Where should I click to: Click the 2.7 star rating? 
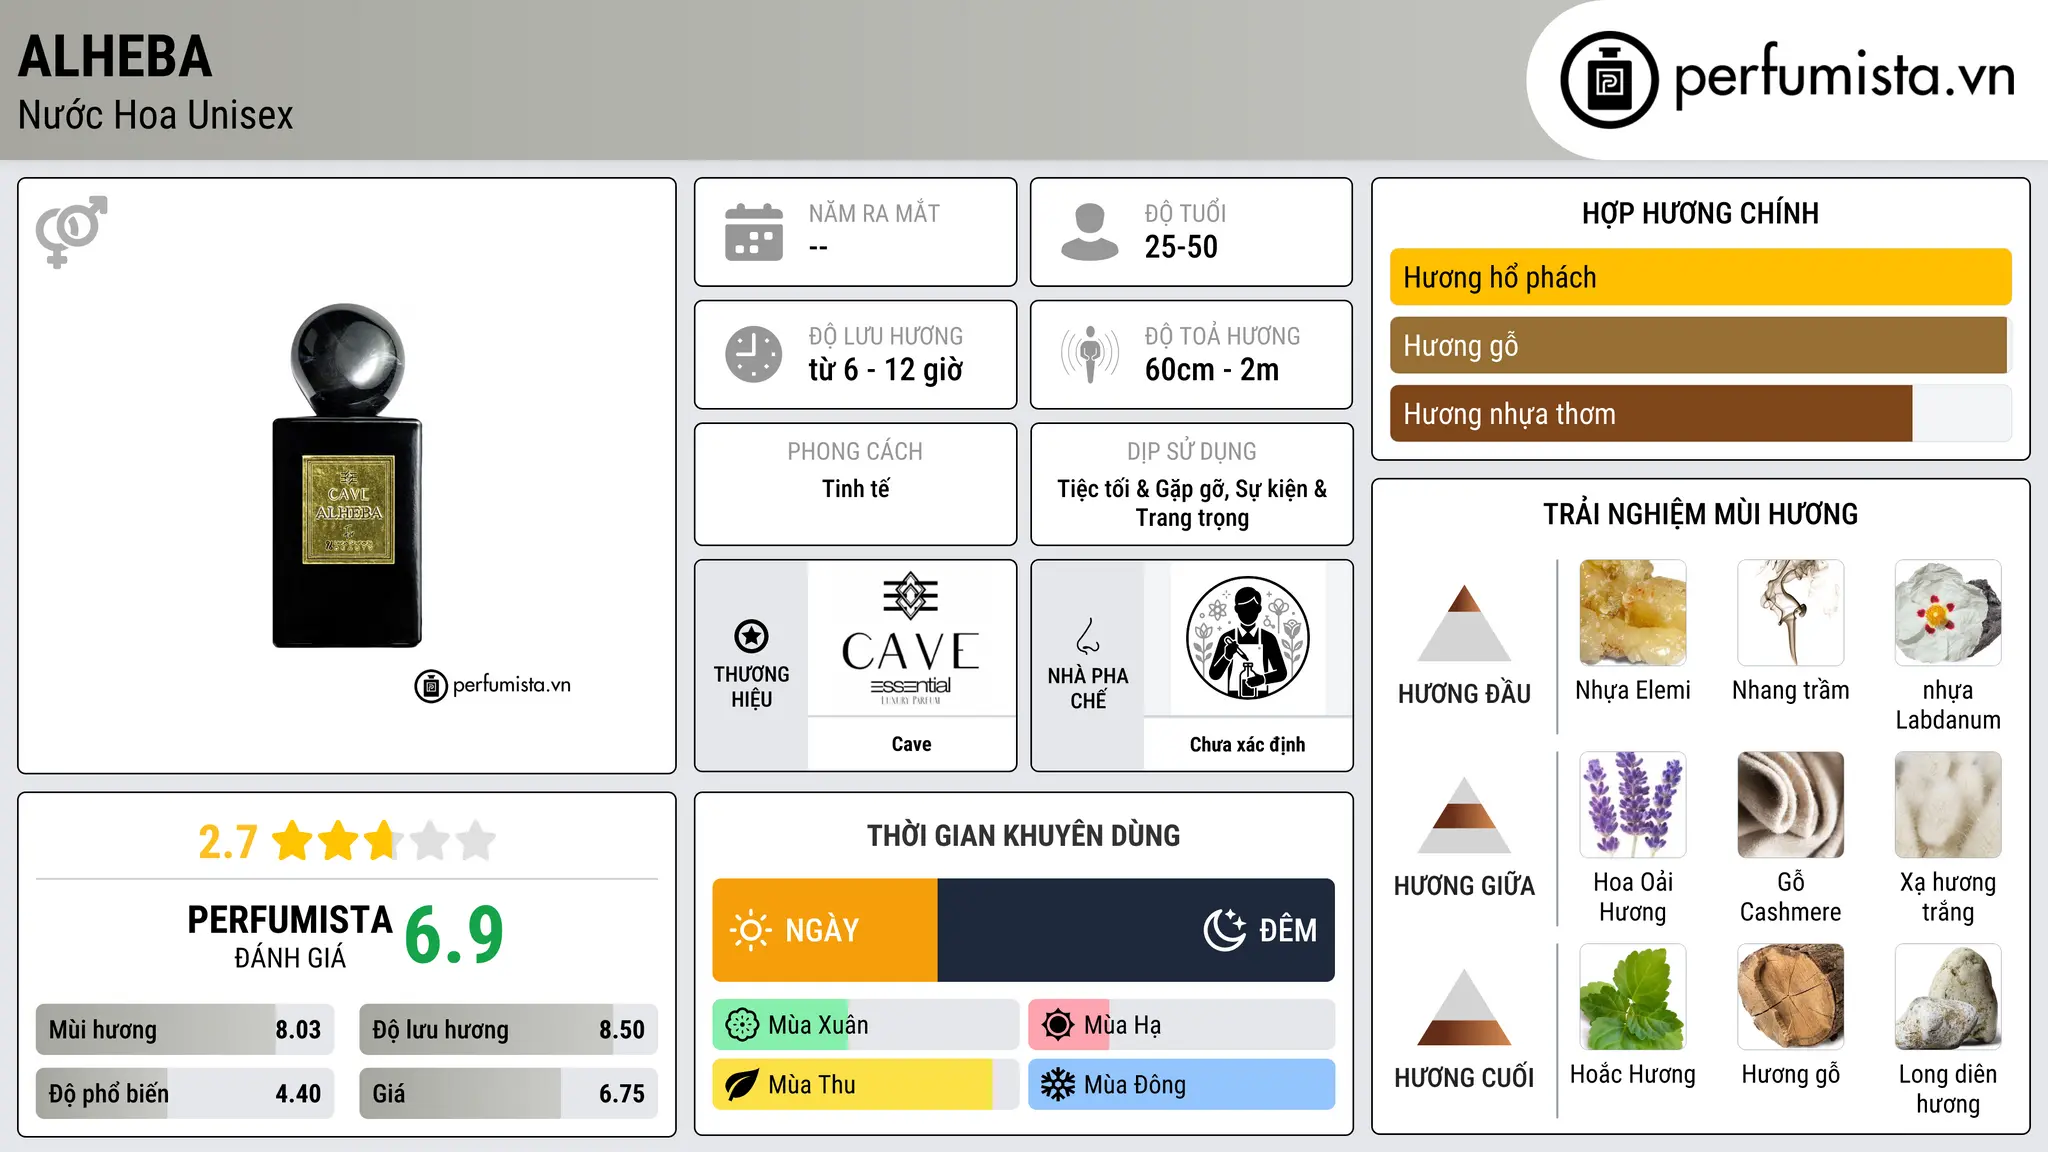point(346,841)
